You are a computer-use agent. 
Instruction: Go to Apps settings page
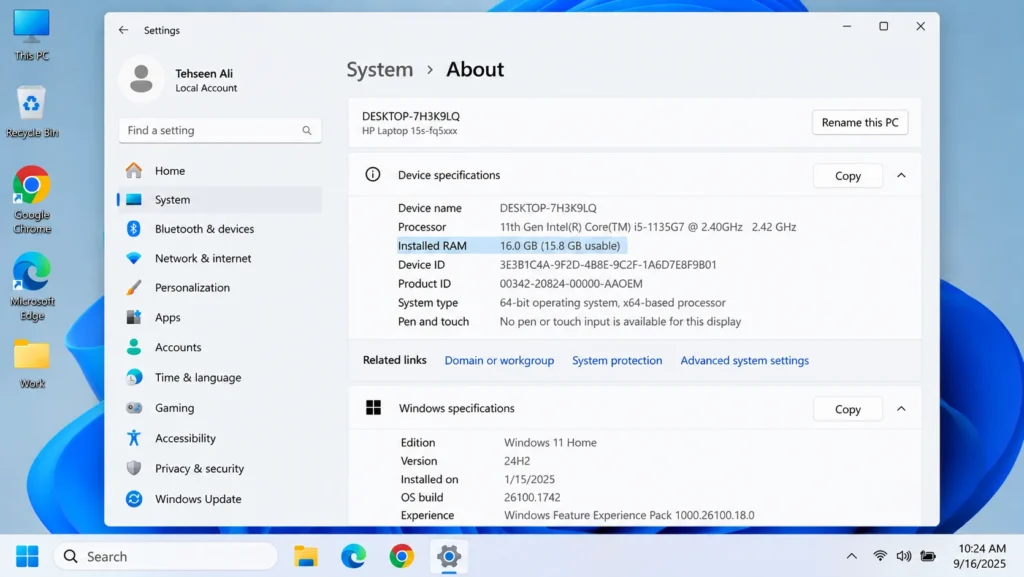coord(220,317)
